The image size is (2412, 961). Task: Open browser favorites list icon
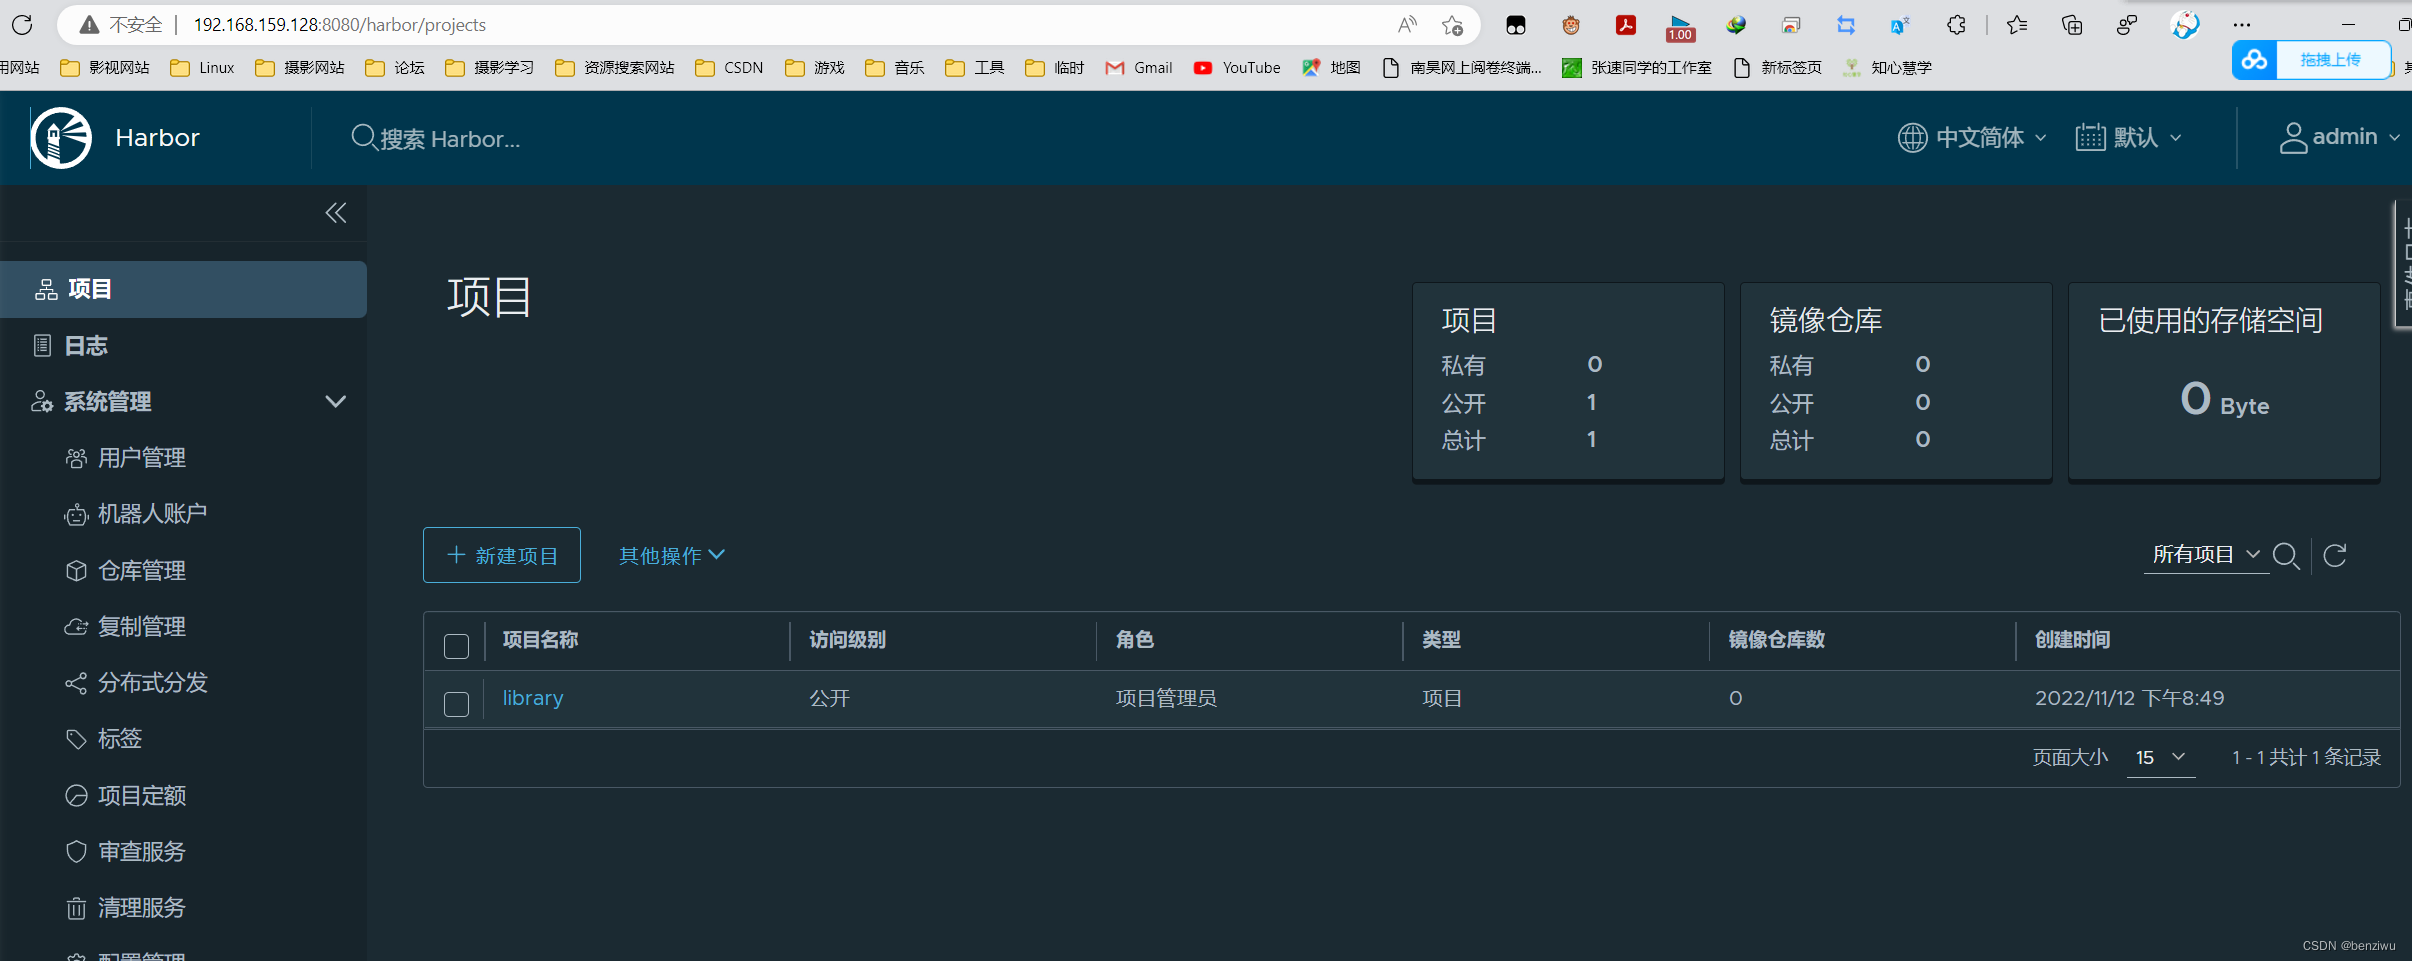(2016, 25)
